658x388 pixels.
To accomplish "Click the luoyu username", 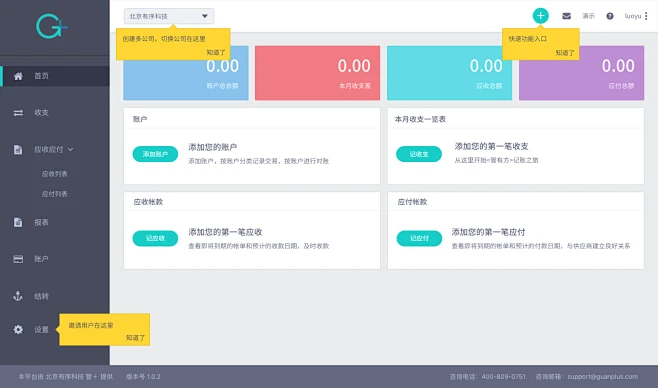I will tap(633, 16).
